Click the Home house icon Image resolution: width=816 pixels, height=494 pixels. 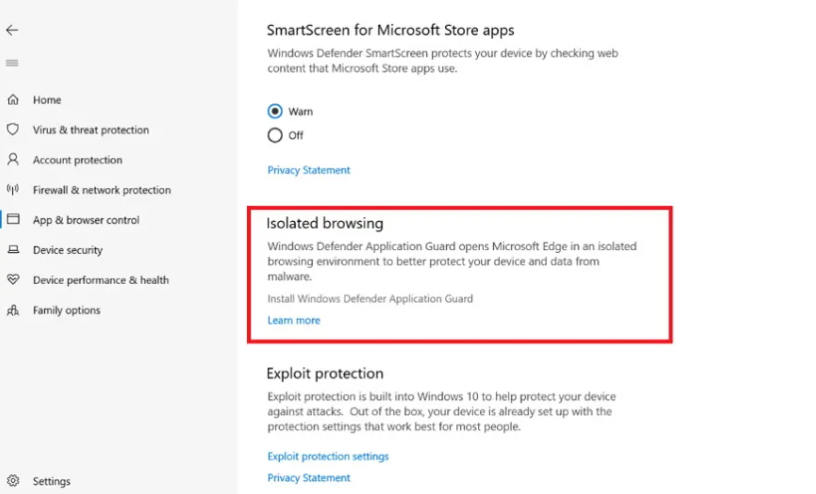click(x=13, y=100)
